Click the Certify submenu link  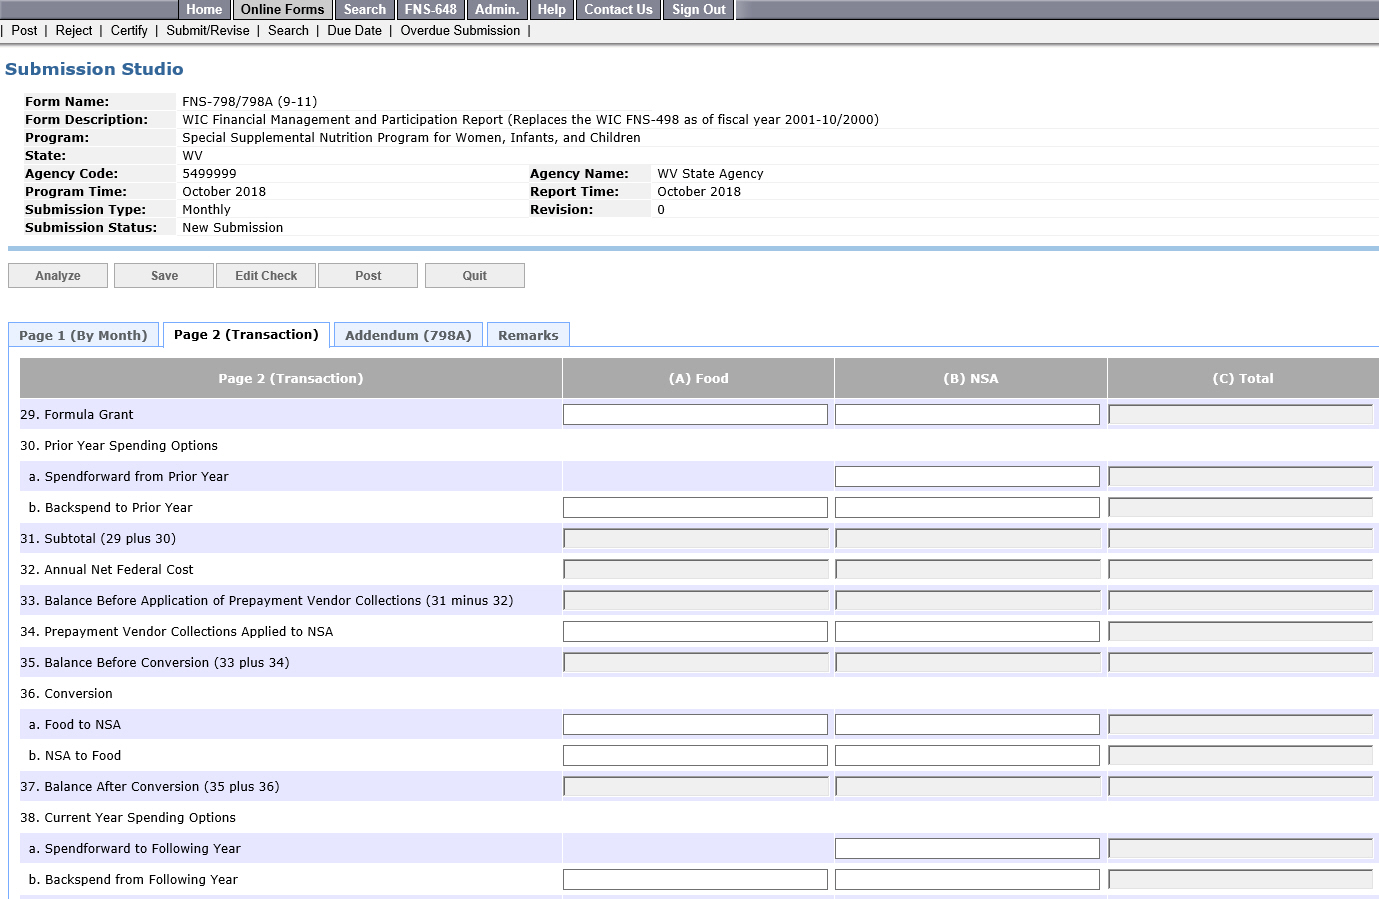point(129,31)
